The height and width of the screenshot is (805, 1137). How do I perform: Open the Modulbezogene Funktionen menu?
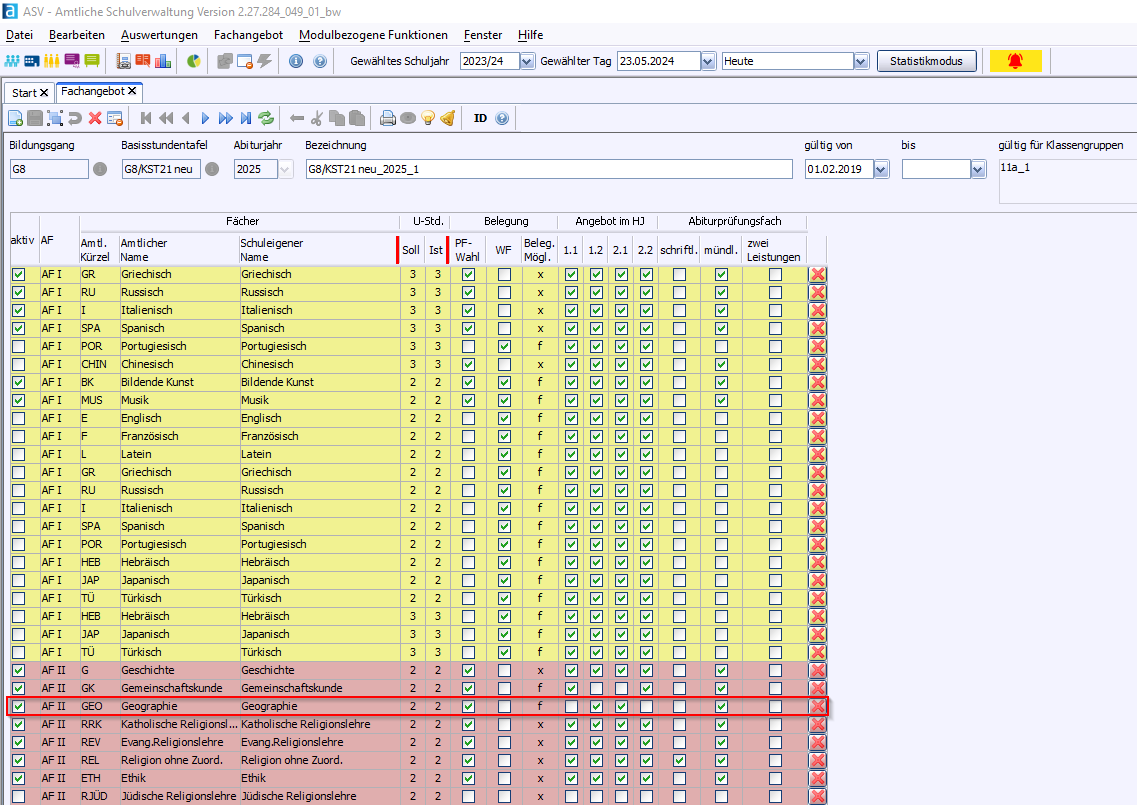(373, 35)
